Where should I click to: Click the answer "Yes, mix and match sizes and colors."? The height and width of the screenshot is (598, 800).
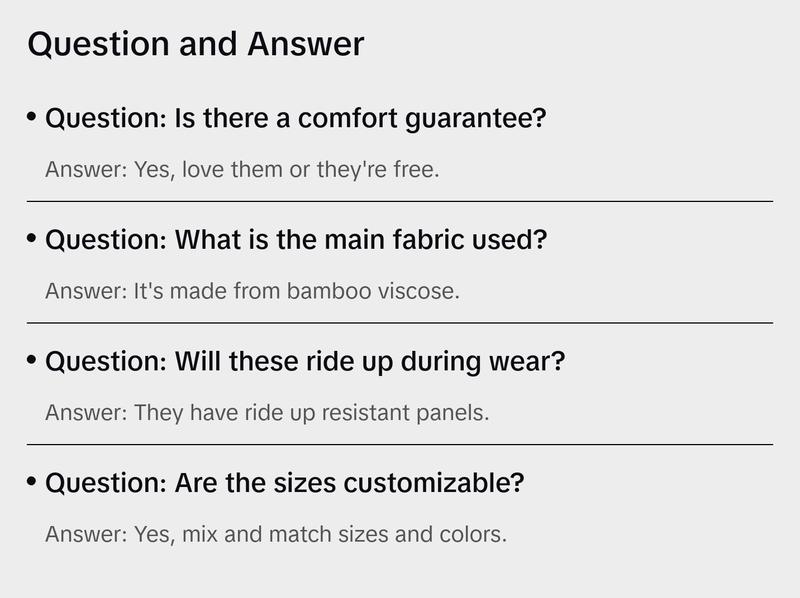tap(276, 534)
